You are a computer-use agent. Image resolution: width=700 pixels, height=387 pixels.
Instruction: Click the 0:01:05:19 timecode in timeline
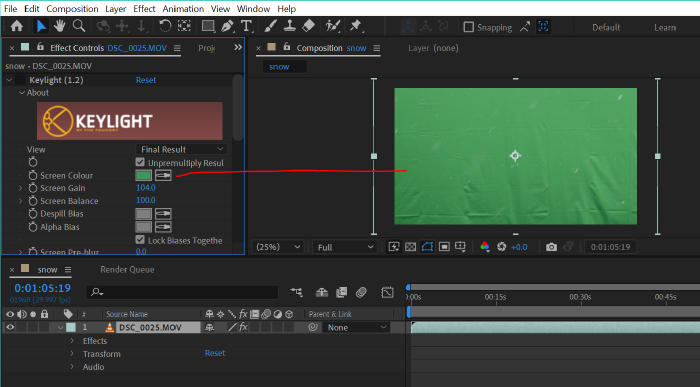click(42, 288)
